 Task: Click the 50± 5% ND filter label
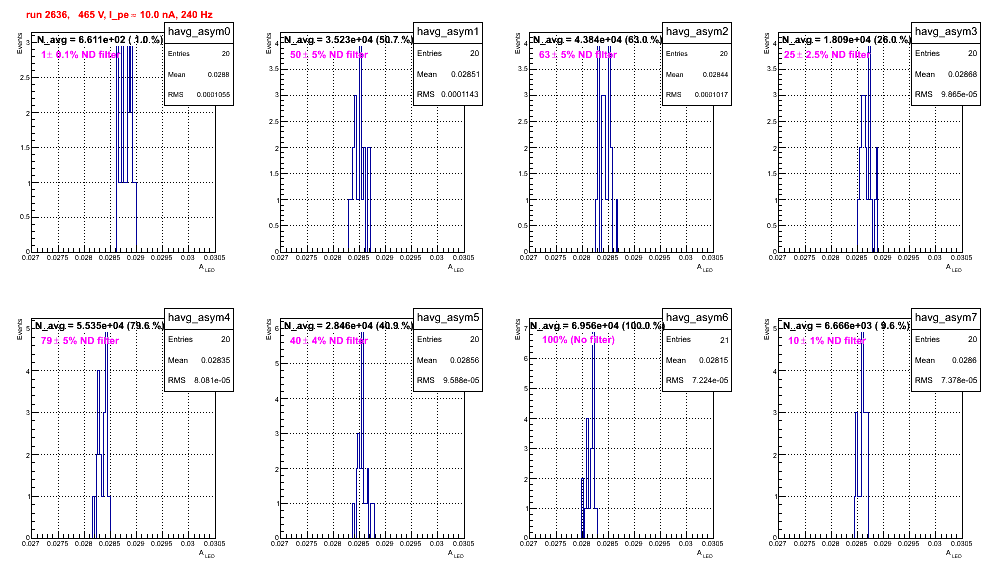(x=329, y=55)
